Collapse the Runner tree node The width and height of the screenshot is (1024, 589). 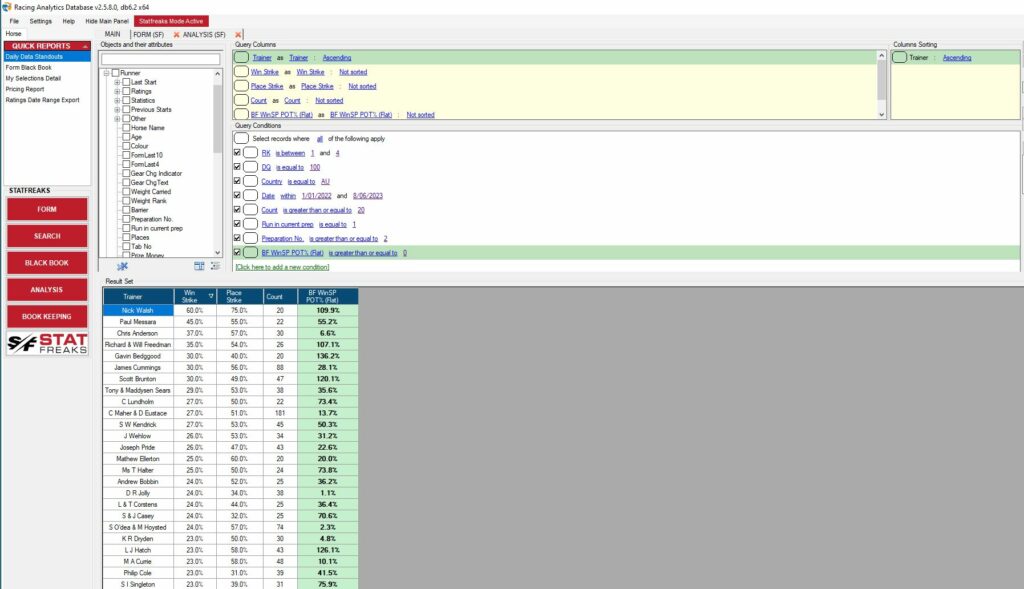[106, 73]
